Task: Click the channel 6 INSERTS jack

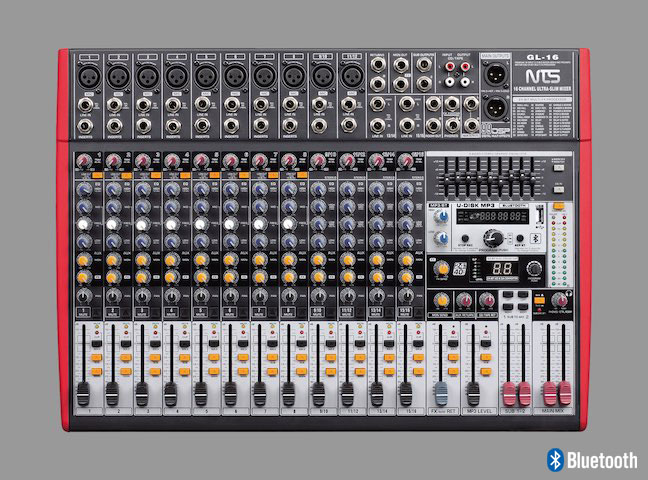Action: click(232, 125)
